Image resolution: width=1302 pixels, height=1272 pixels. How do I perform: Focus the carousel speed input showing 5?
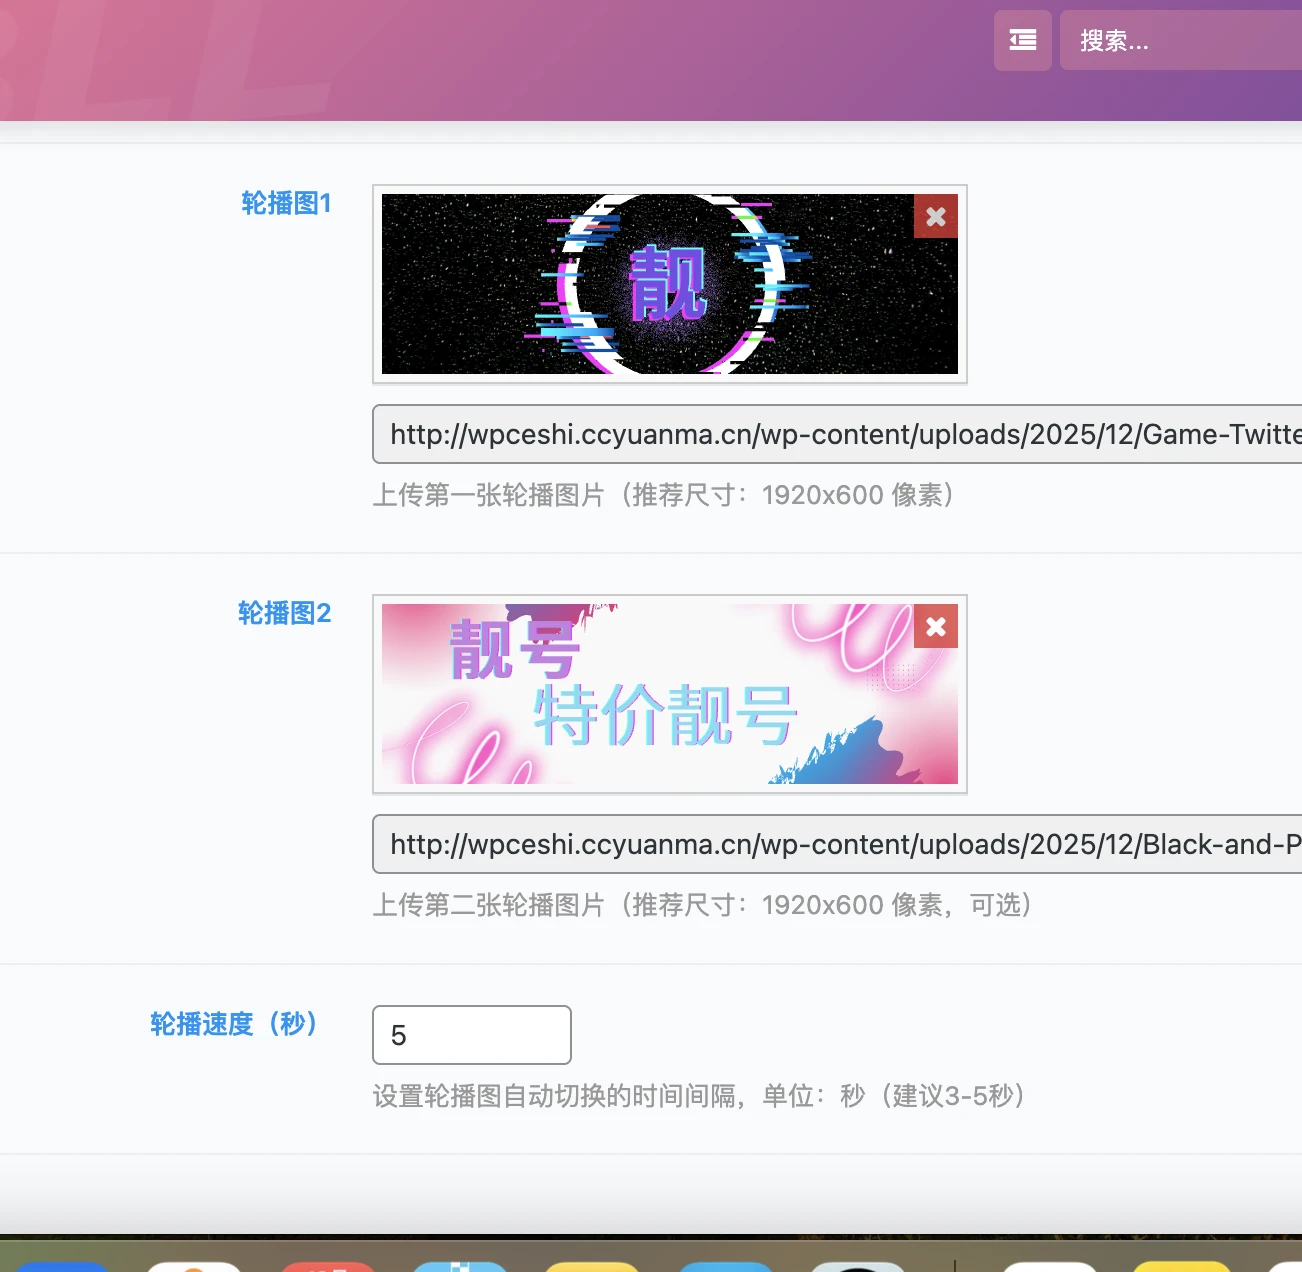pyautogui.click(x=471, y=1035)
